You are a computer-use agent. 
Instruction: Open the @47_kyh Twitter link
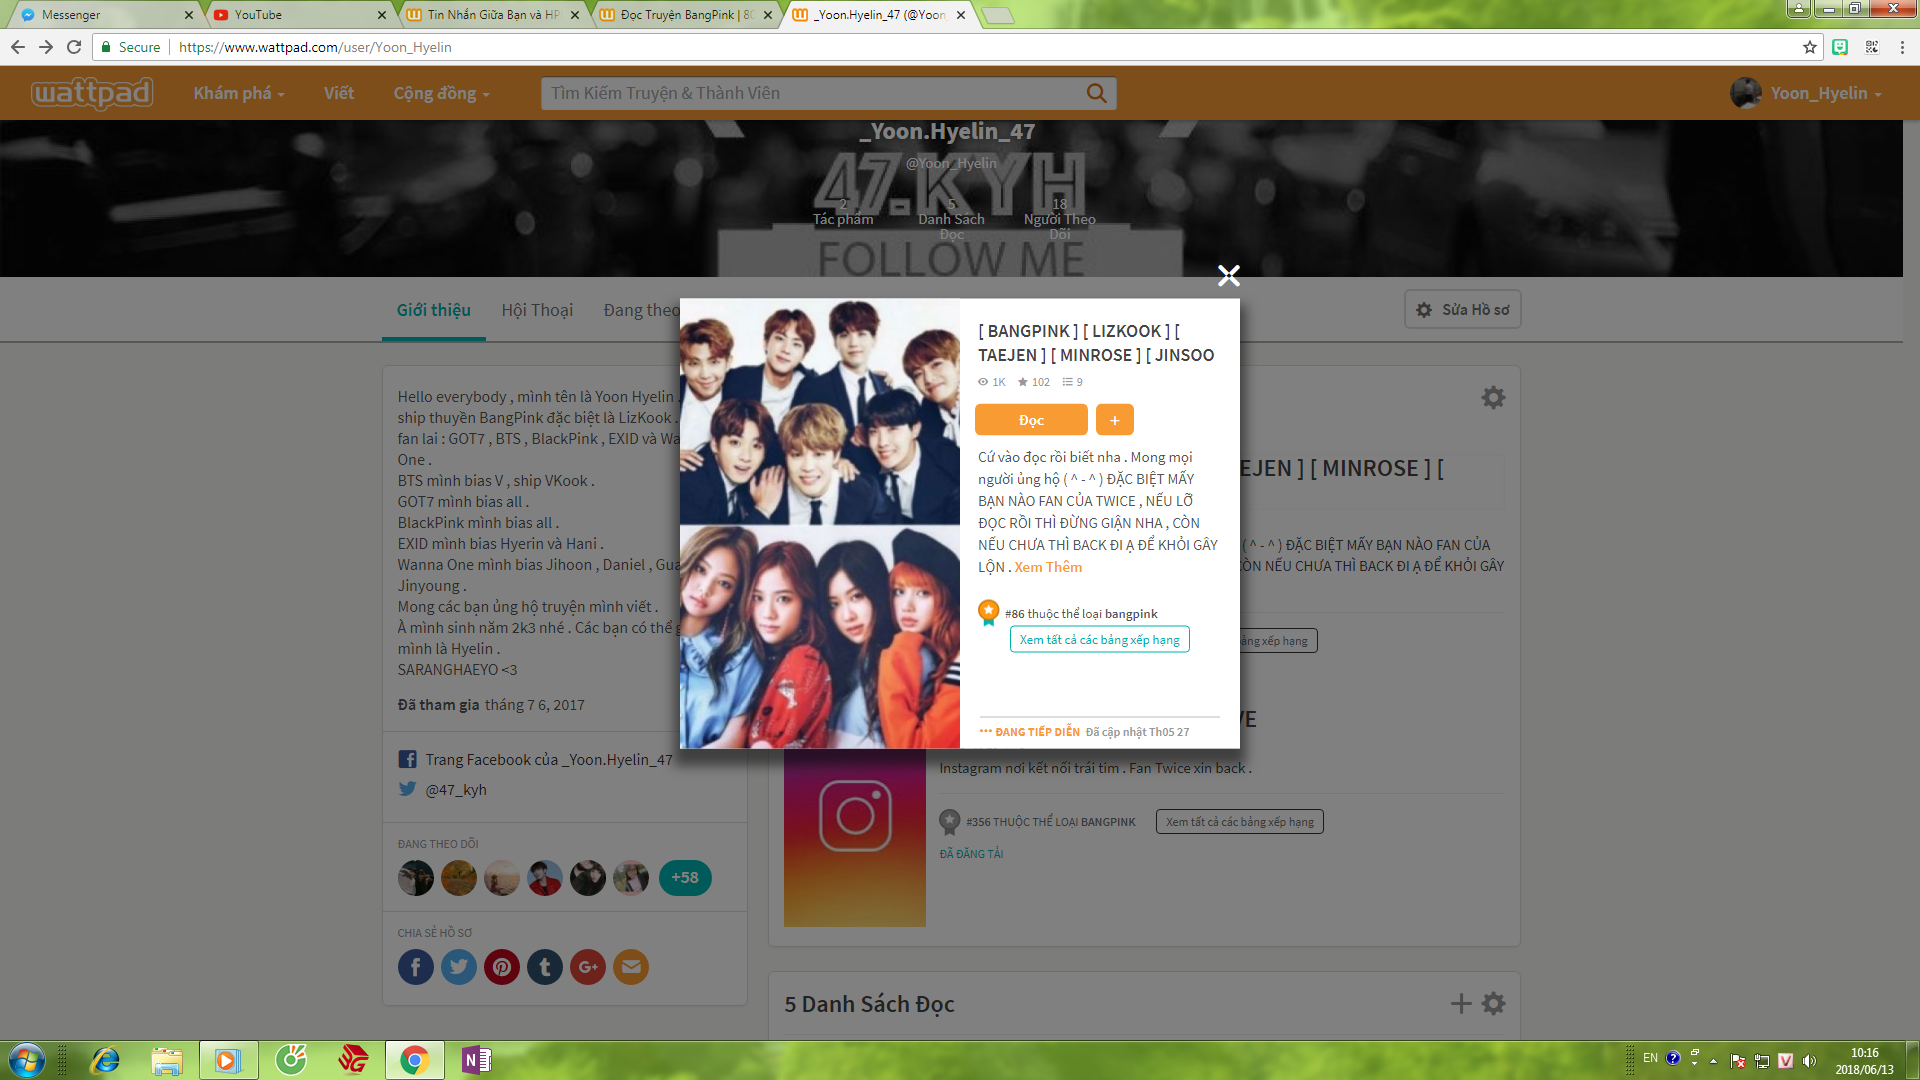(455, 789)
